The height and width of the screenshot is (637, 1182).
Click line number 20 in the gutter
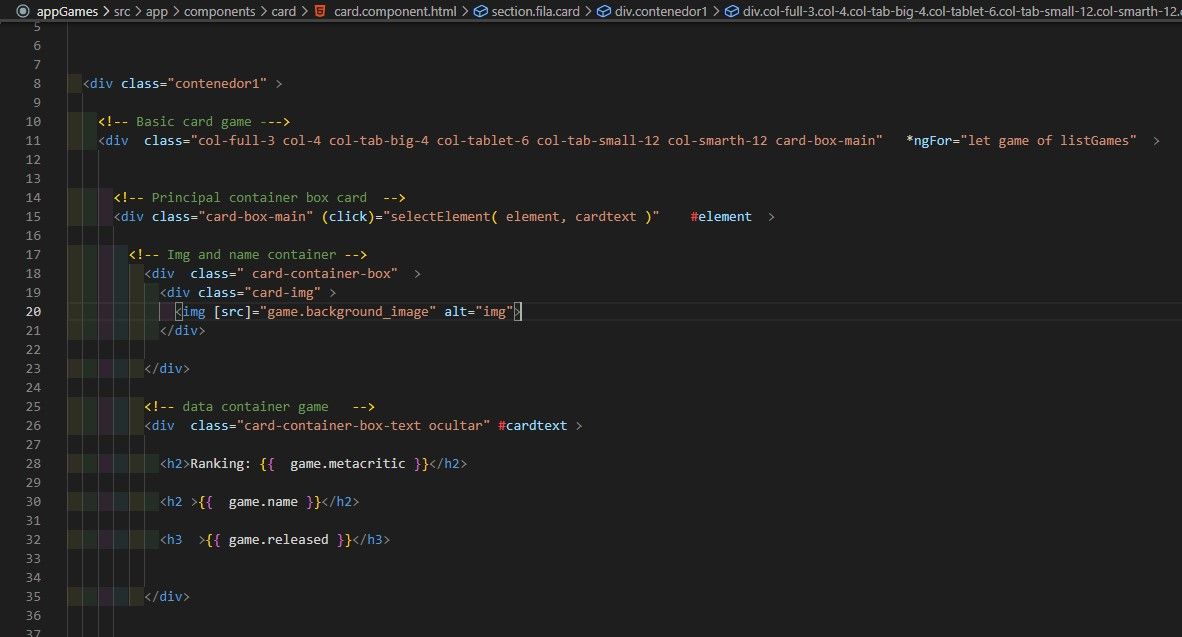point(33,311)
